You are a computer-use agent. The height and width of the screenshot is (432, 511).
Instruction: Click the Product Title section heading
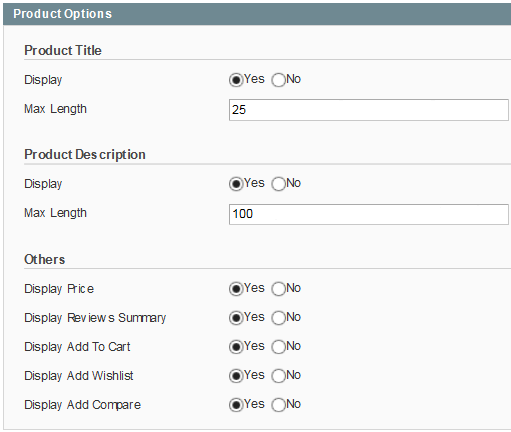(x=63, y=50)
